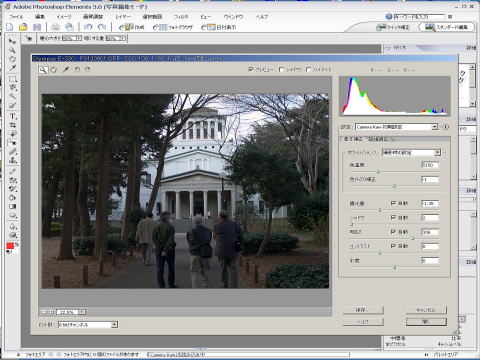Screen dimensions: 480x360
Task: Toggle Auto checkbox for Contrast
Action: 393,246
